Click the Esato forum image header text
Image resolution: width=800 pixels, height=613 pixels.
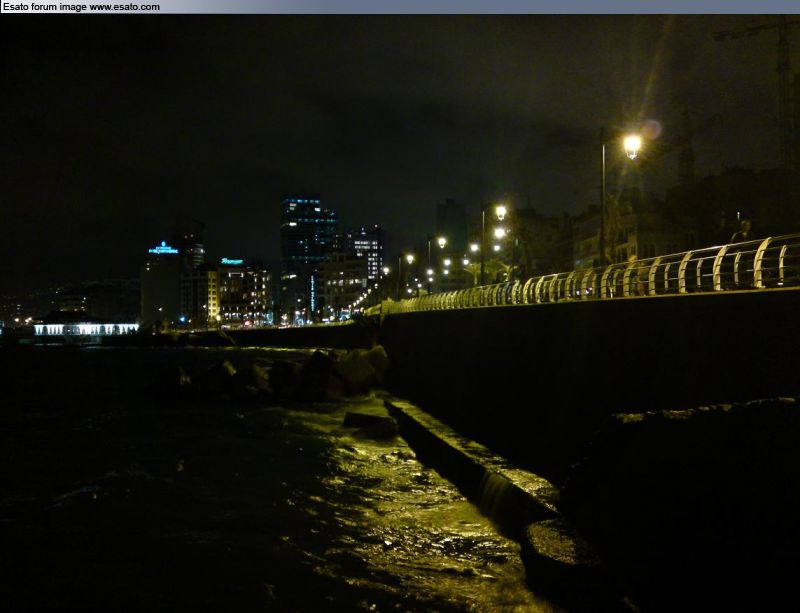tap(81, 7)
